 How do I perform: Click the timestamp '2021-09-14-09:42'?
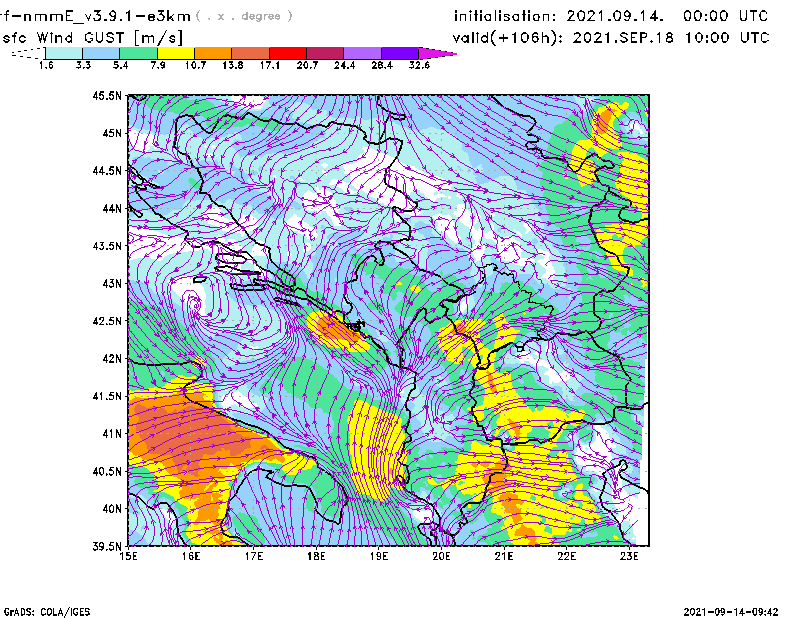[731, 612]
